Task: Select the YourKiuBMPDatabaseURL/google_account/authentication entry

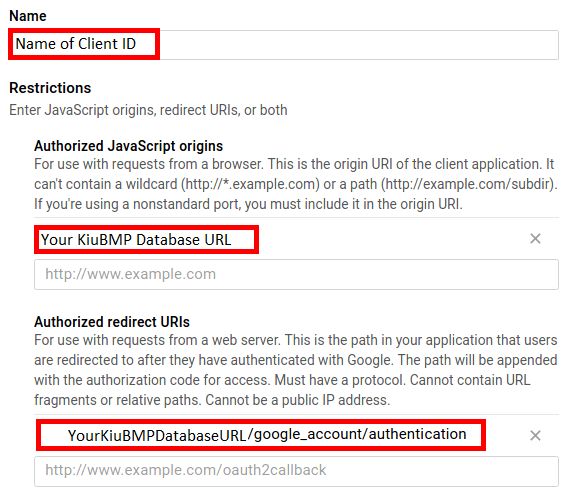Action: pyautogui.click(x=261, y=435)
